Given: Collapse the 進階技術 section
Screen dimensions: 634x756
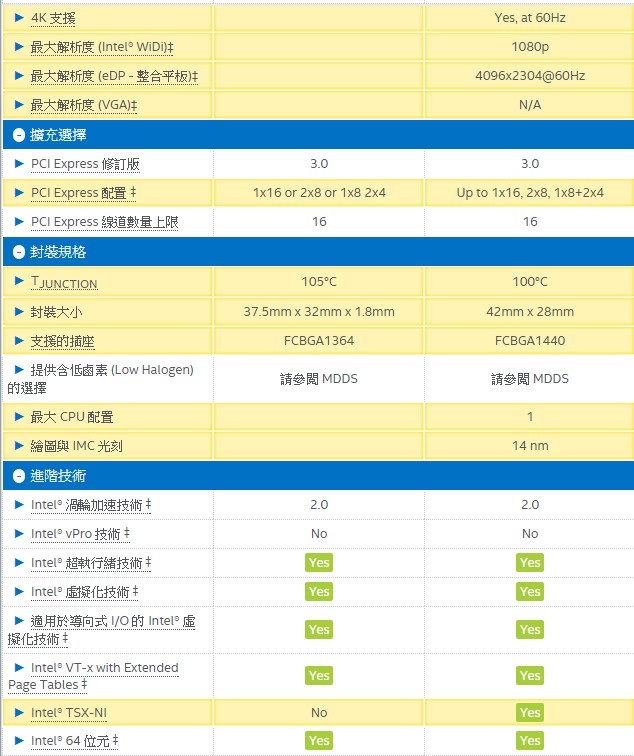Looking at the screenshot, I should pos(19,476).
